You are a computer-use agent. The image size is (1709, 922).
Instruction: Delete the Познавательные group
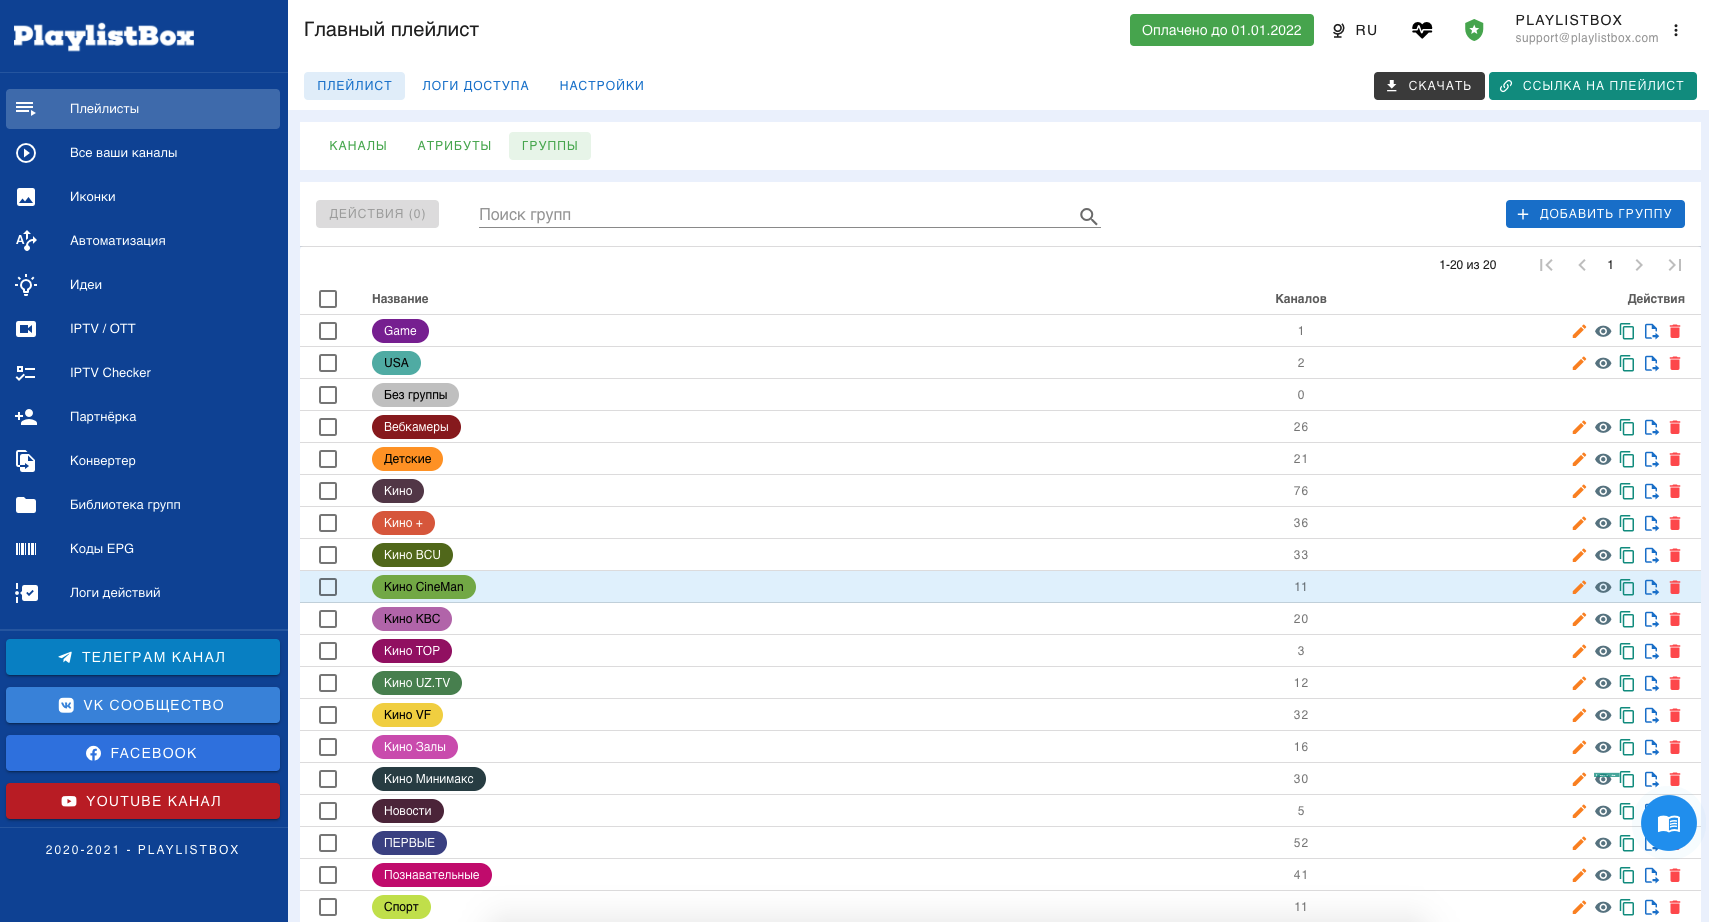click(1675, 875)
